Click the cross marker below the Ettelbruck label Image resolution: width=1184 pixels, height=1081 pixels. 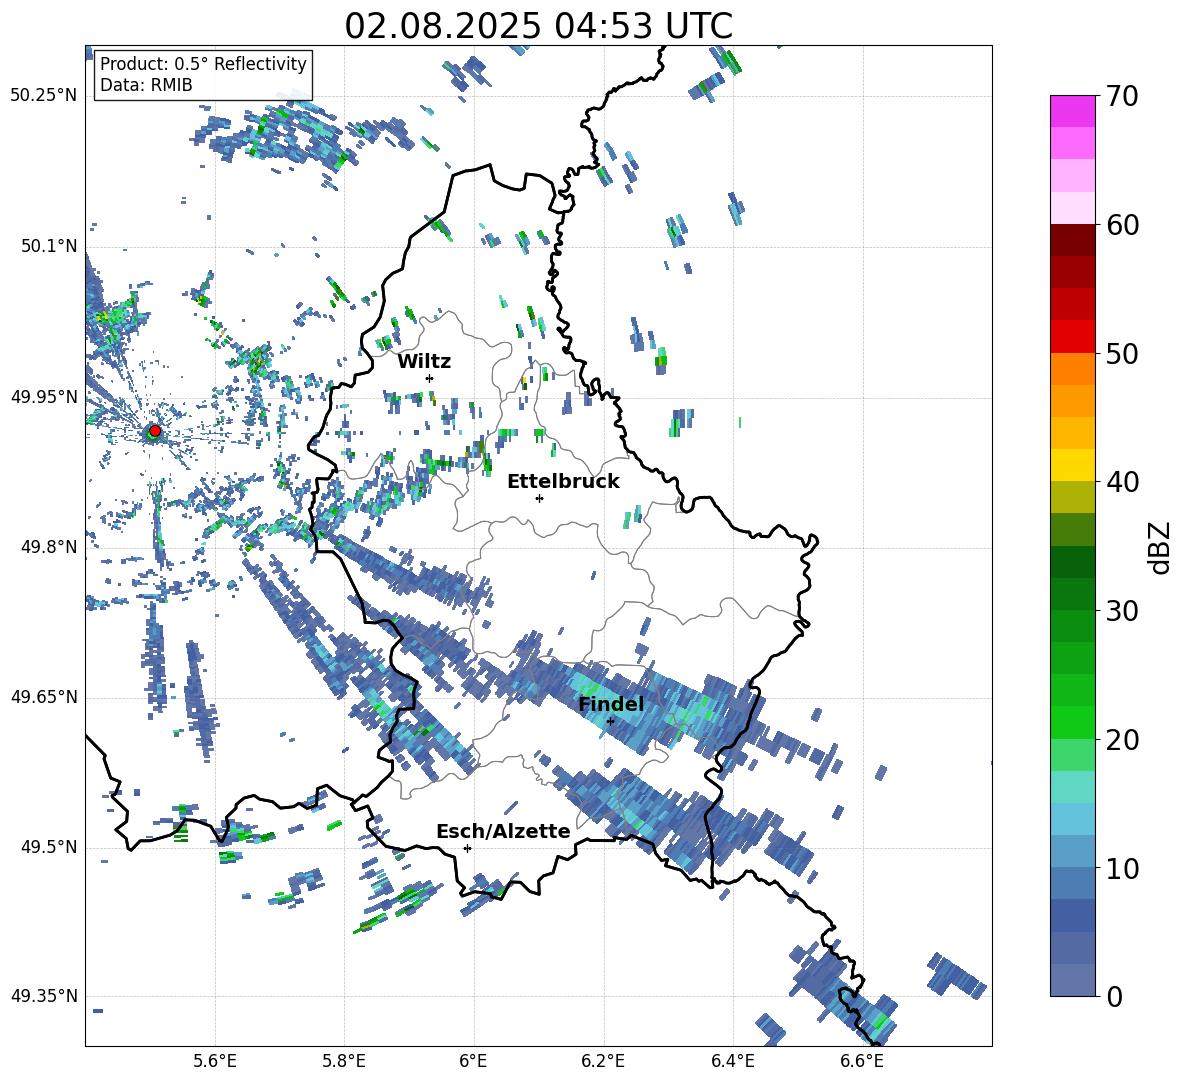(x=539, y=498)
